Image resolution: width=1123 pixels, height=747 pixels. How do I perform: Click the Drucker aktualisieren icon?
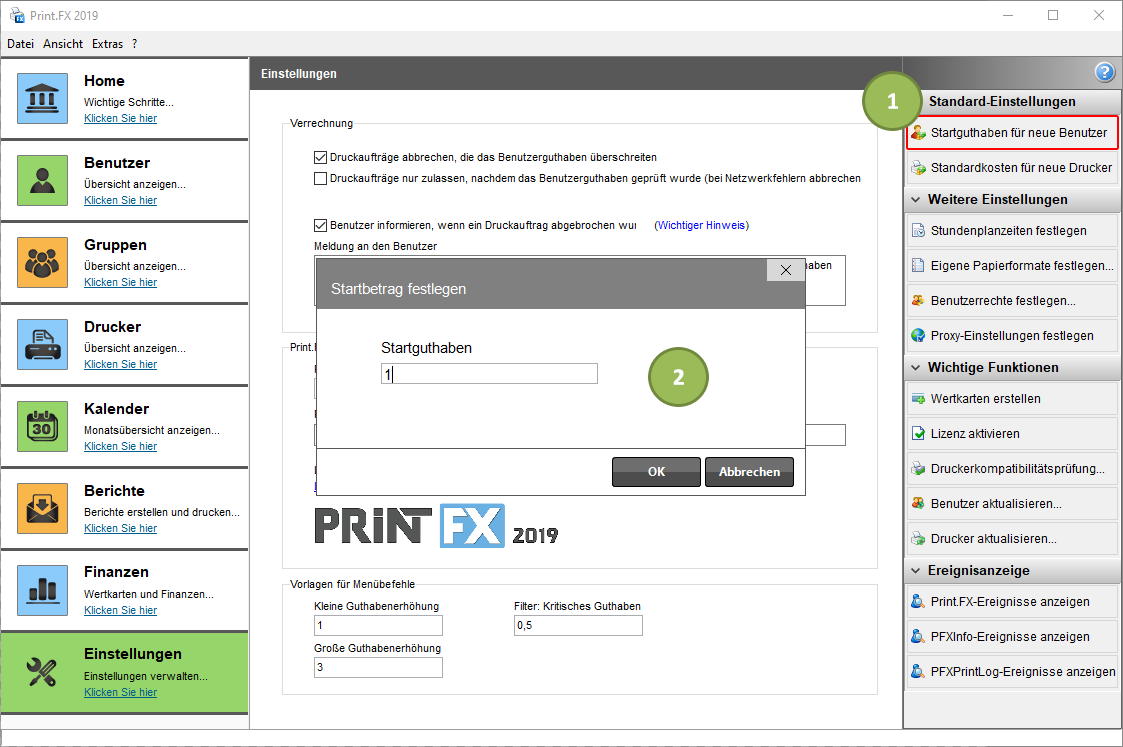click(x=918, y=539)
